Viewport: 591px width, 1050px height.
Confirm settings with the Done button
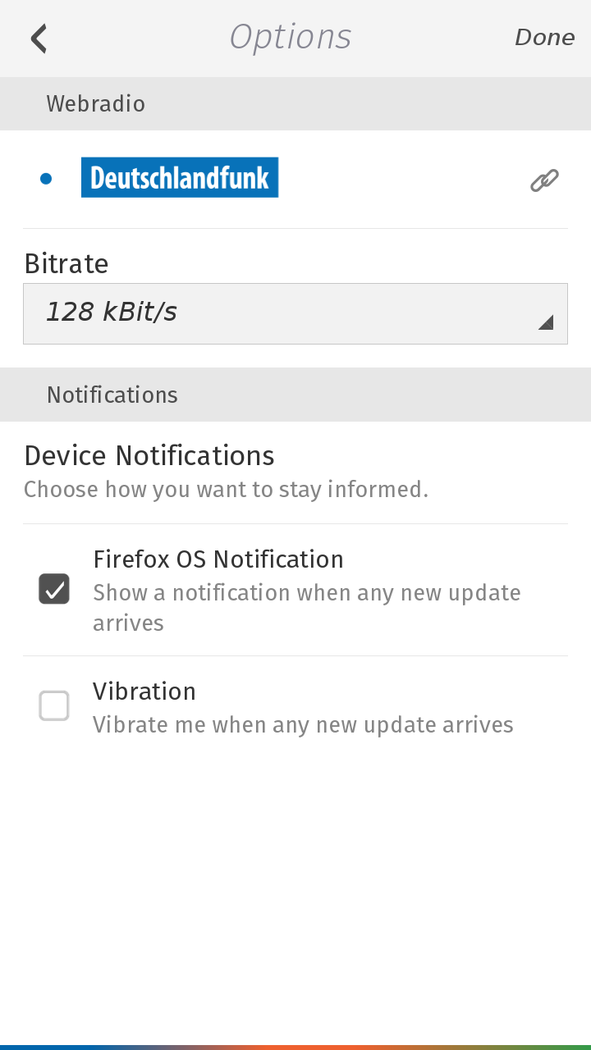point(544,38)
